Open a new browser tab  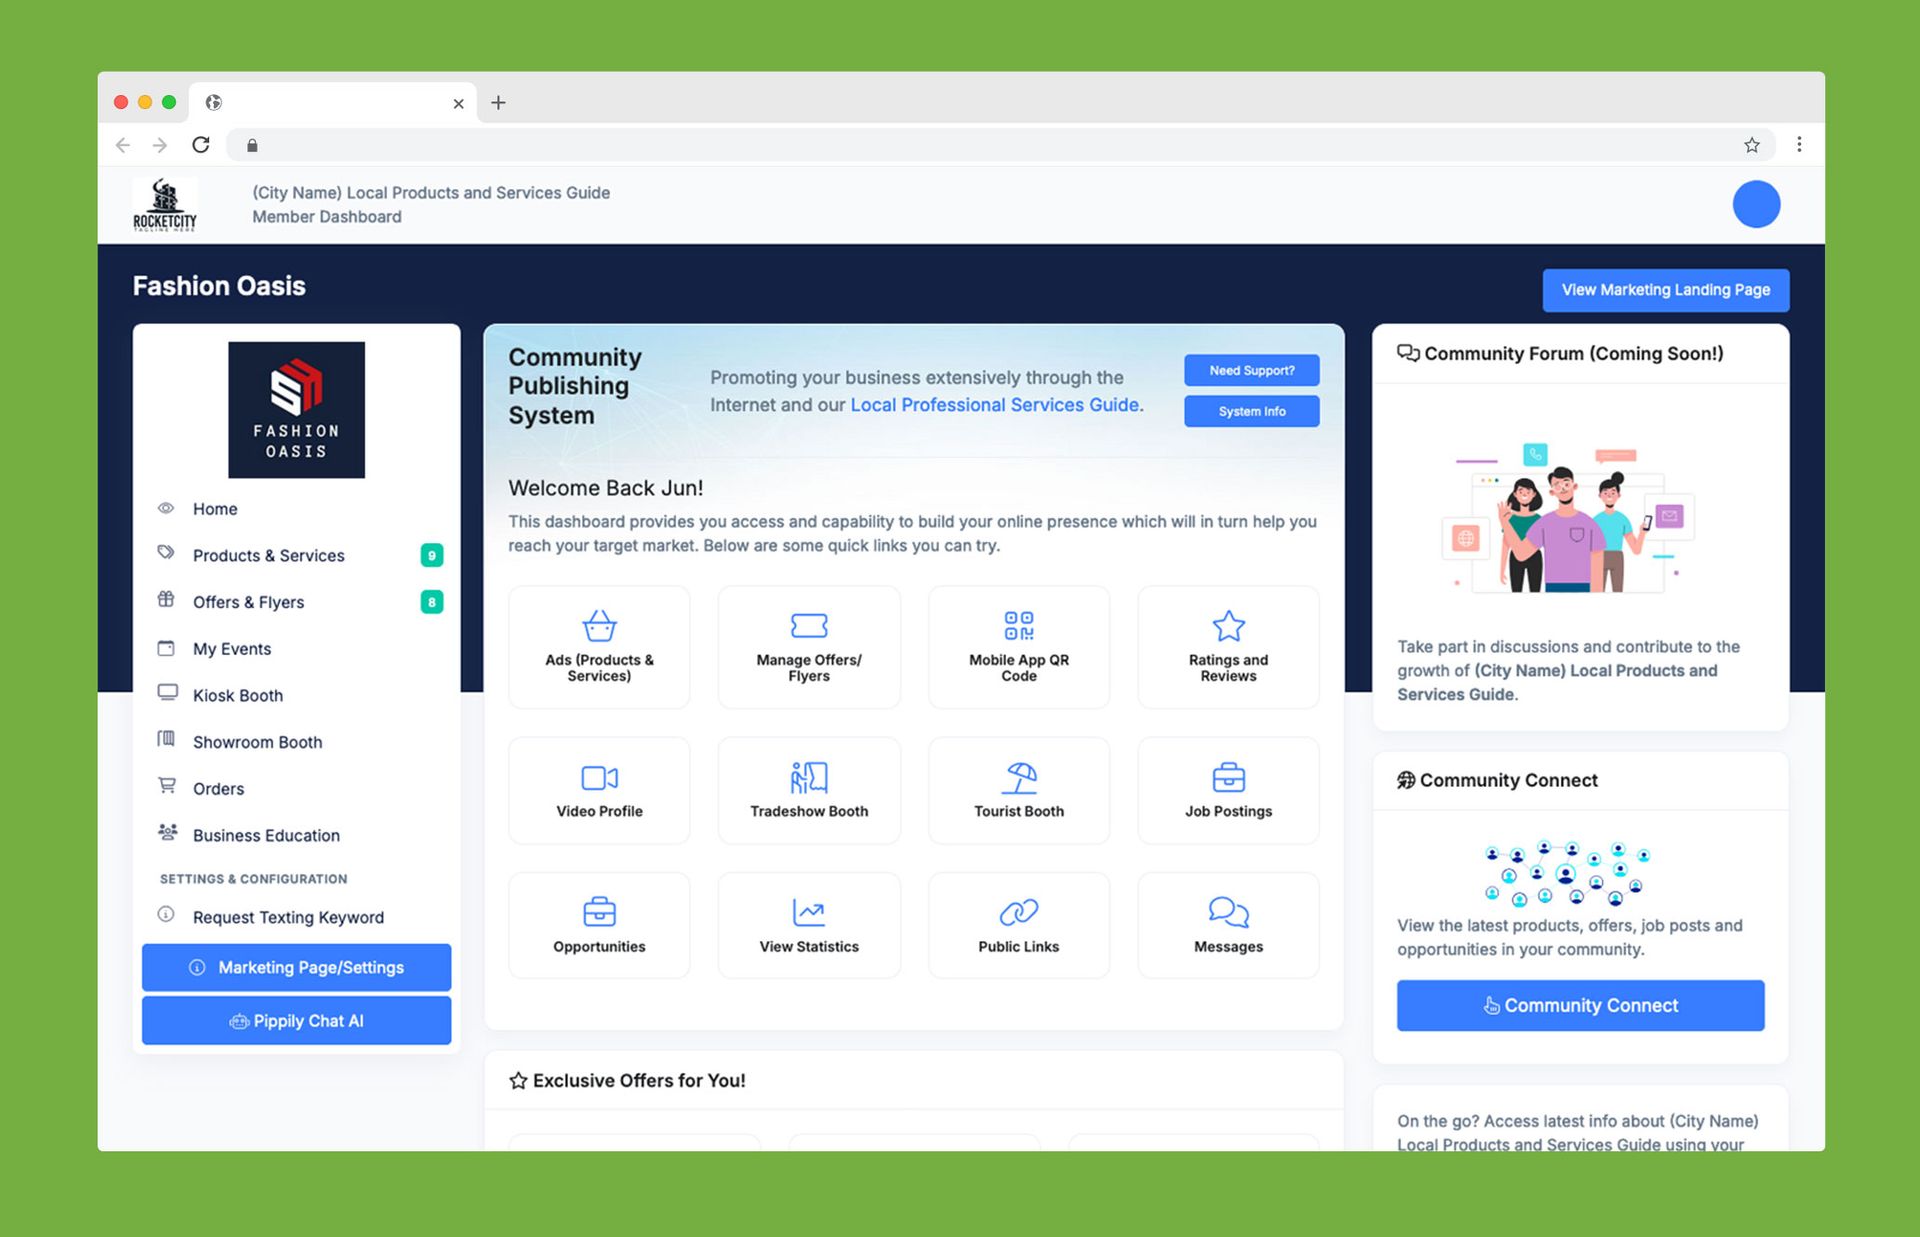pyautogui.click(x=499, y=102)
